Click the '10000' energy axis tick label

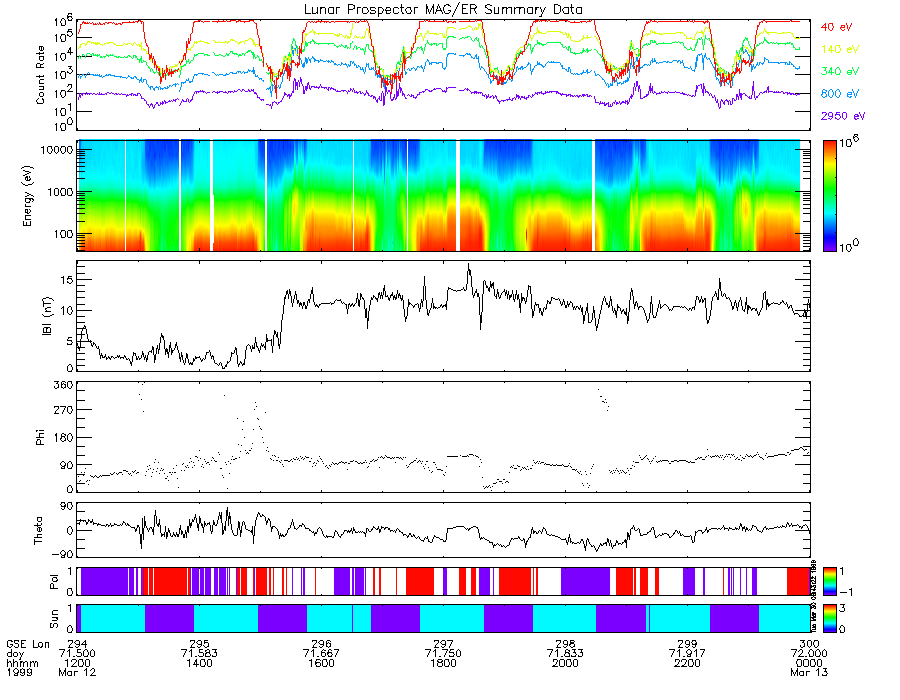tap(56, 150)
